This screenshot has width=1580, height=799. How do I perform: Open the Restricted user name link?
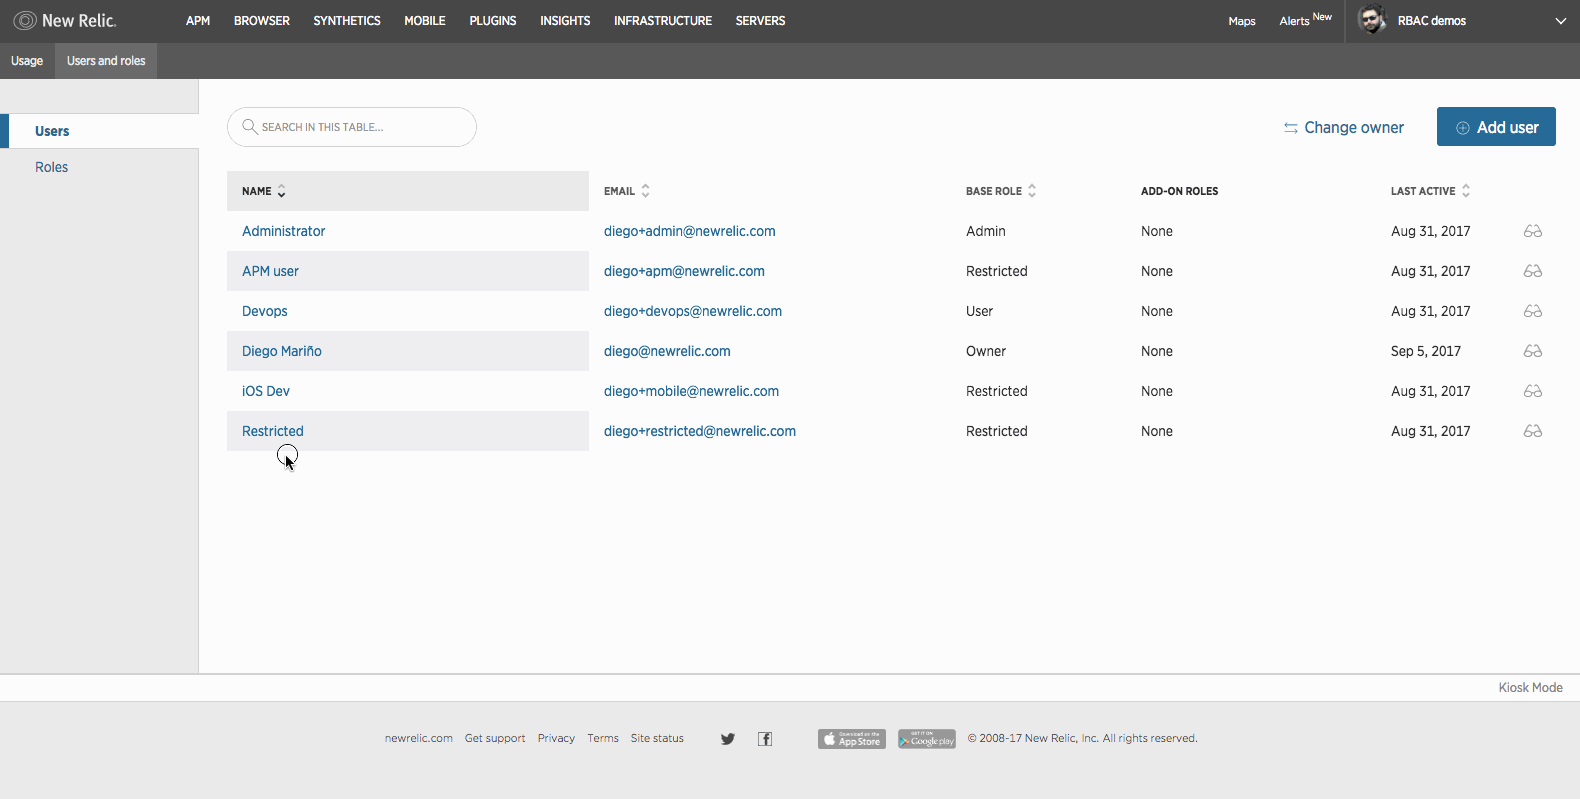click(x=273, y=431)
